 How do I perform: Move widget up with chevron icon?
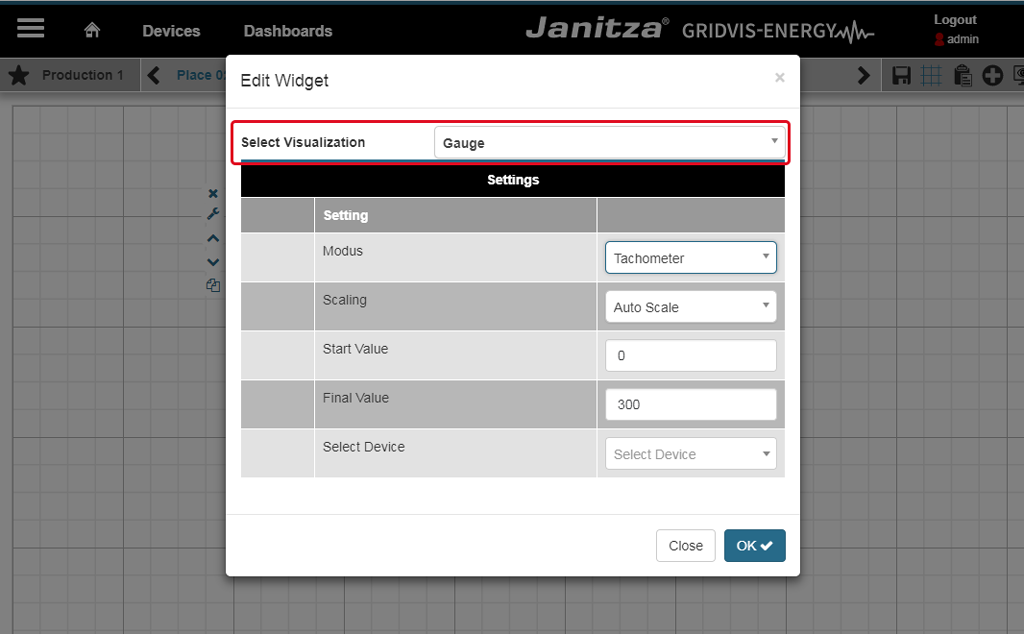(x=213, y=238)
